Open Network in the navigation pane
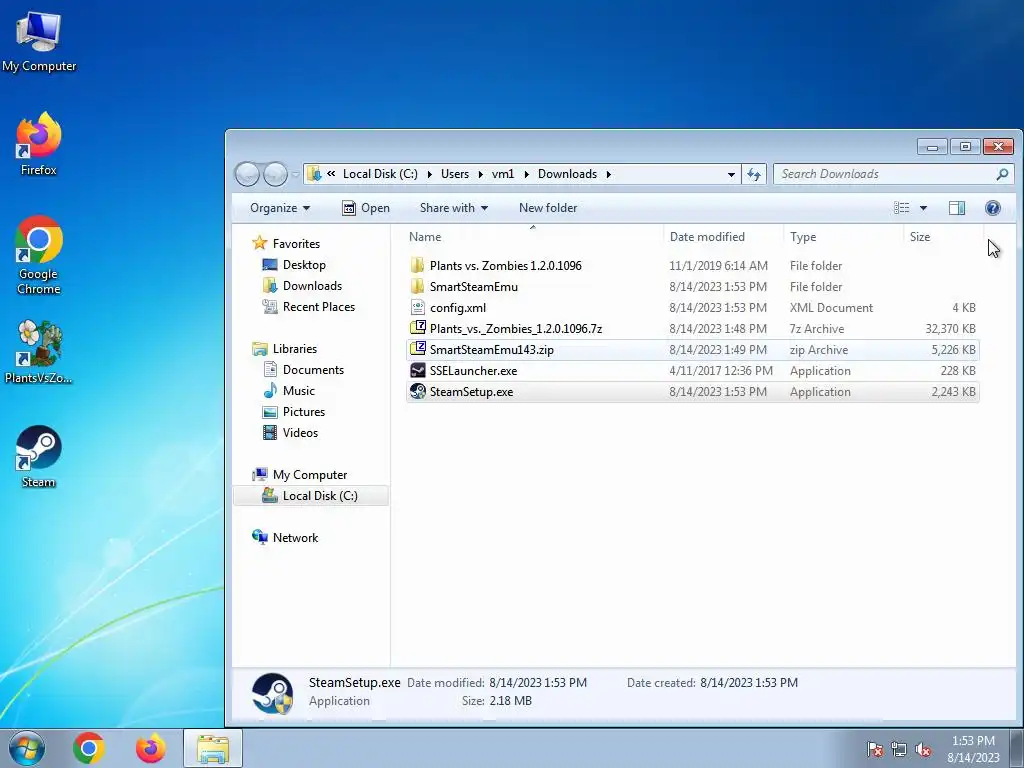 (x=295, y=537)
